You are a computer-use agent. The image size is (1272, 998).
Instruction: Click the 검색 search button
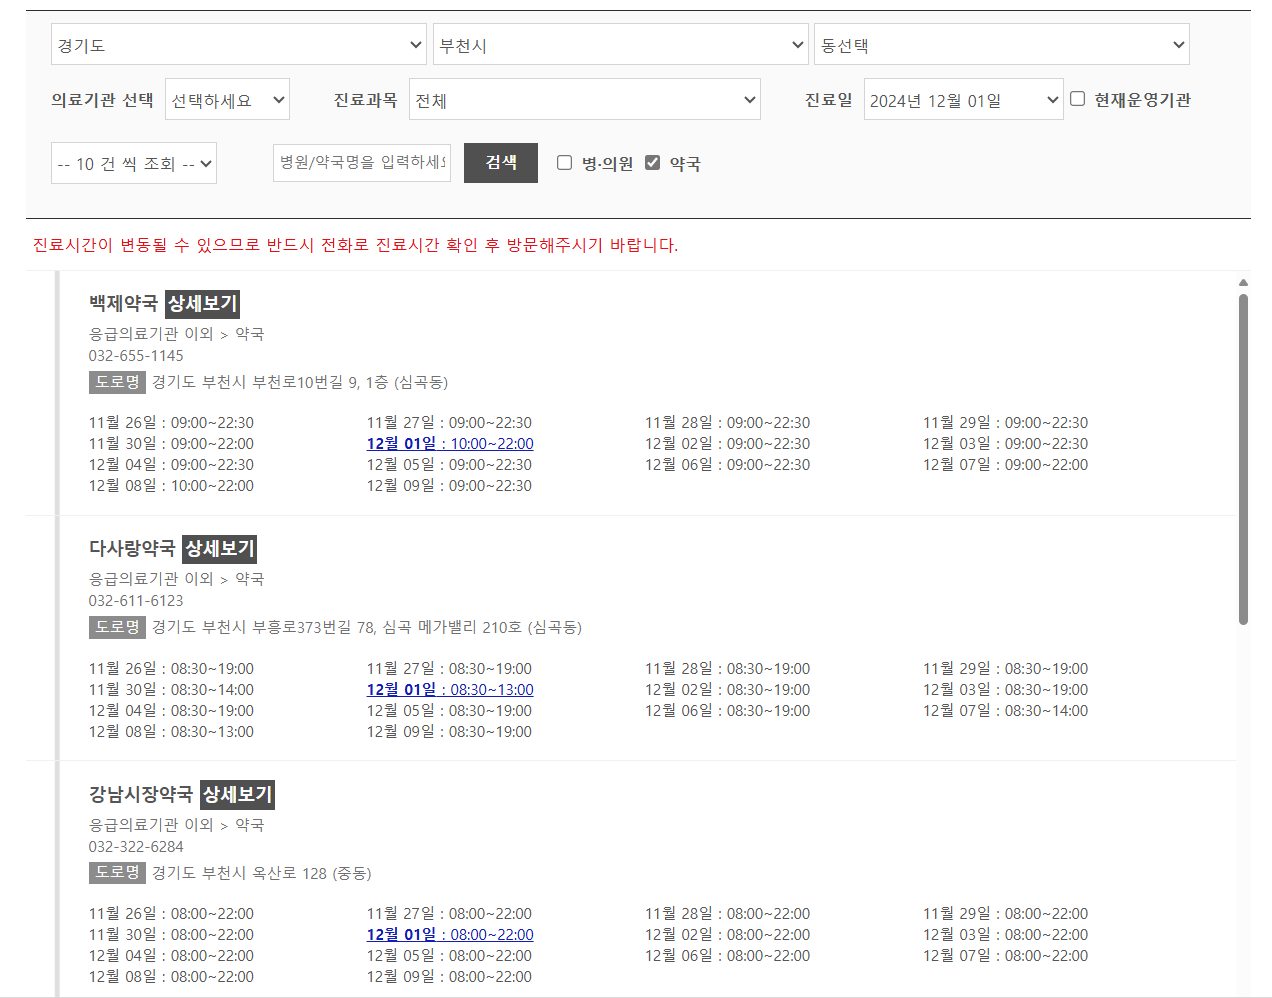pos(500,163)
